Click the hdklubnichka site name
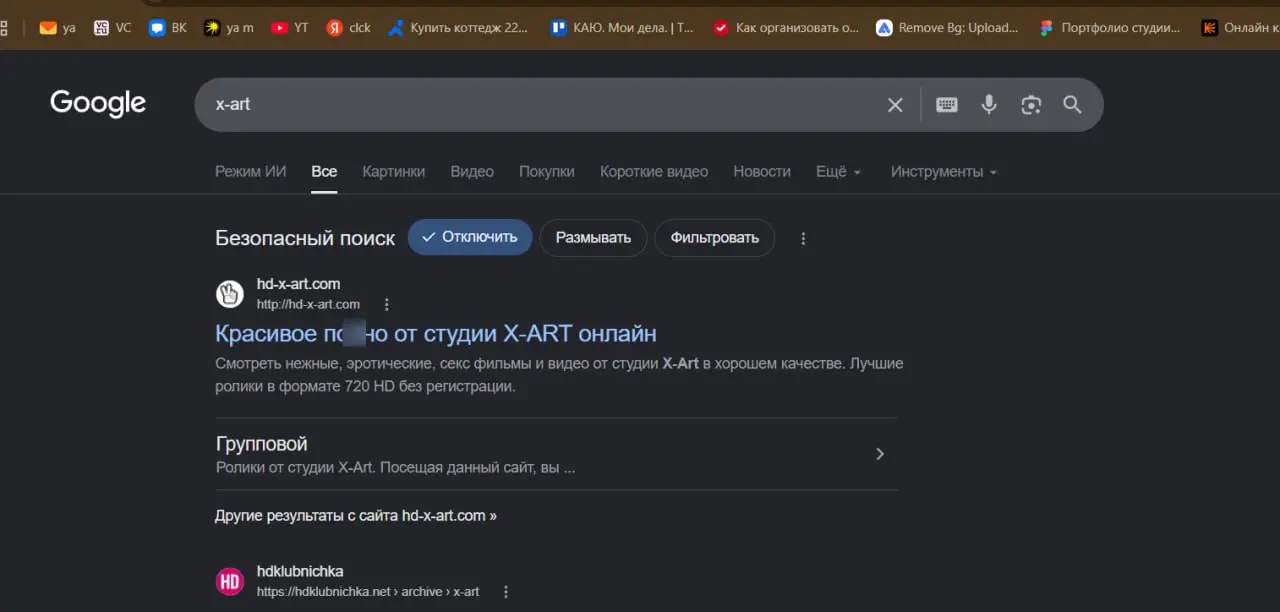The width and height of the screenshot is (1280, 612). tap(300, 572)
